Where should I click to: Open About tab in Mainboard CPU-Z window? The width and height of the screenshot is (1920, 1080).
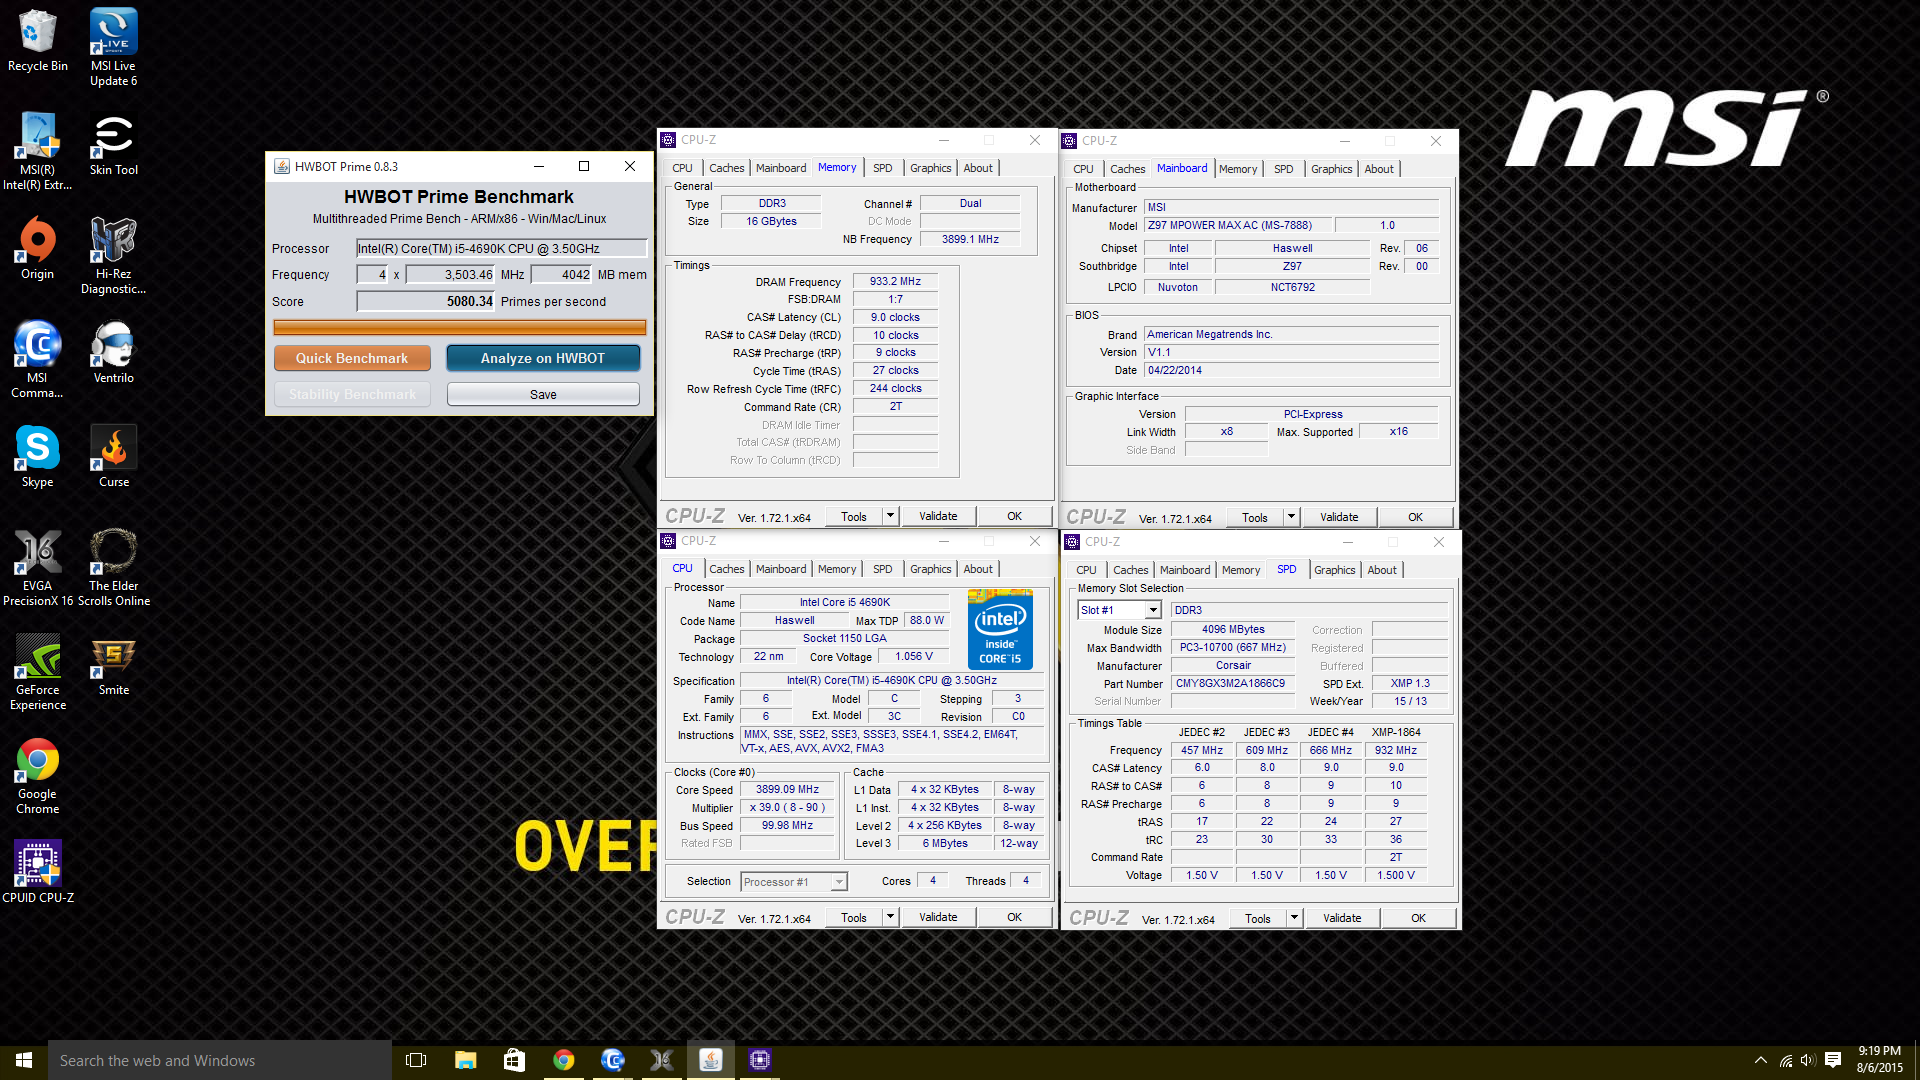pyautogui.click(x=1379, y=169)
